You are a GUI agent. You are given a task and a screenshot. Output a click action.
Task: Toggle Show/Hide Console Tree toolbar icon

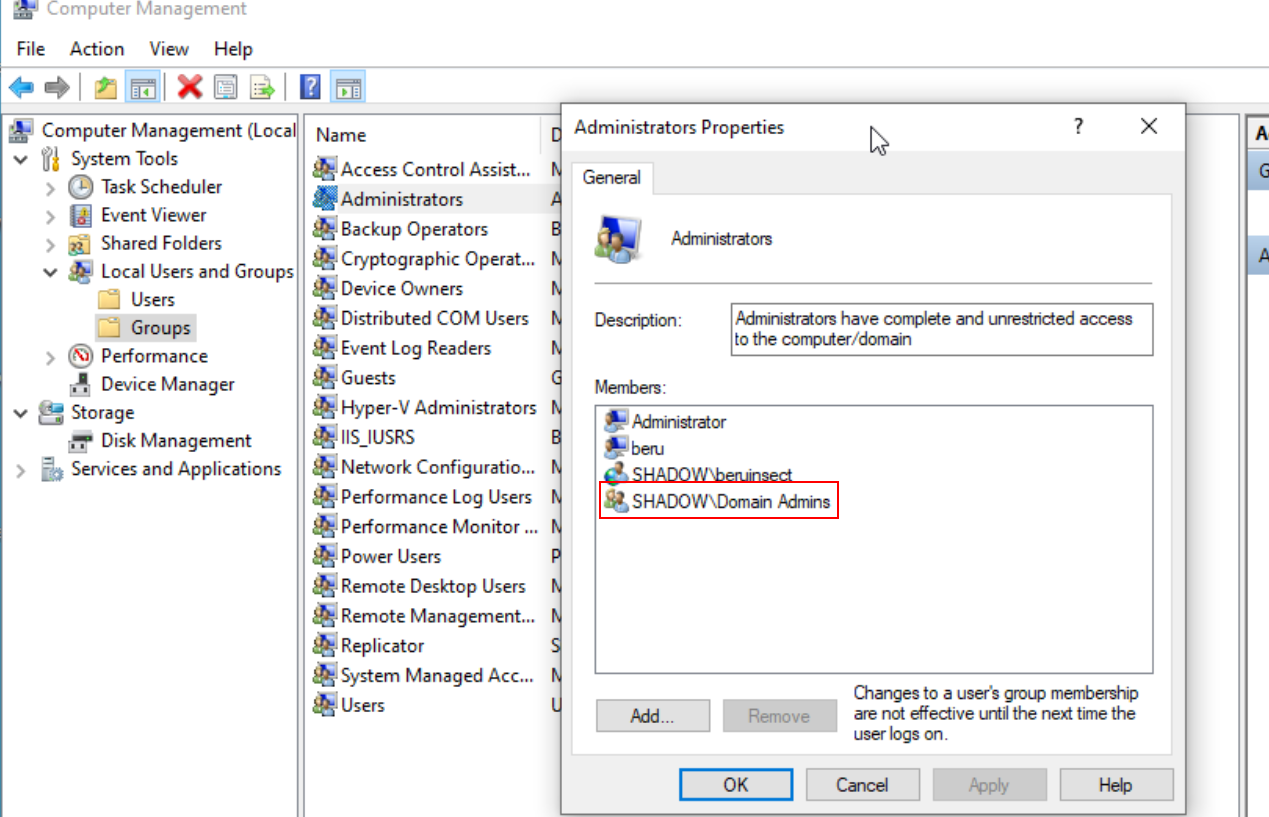pos(142,88)
